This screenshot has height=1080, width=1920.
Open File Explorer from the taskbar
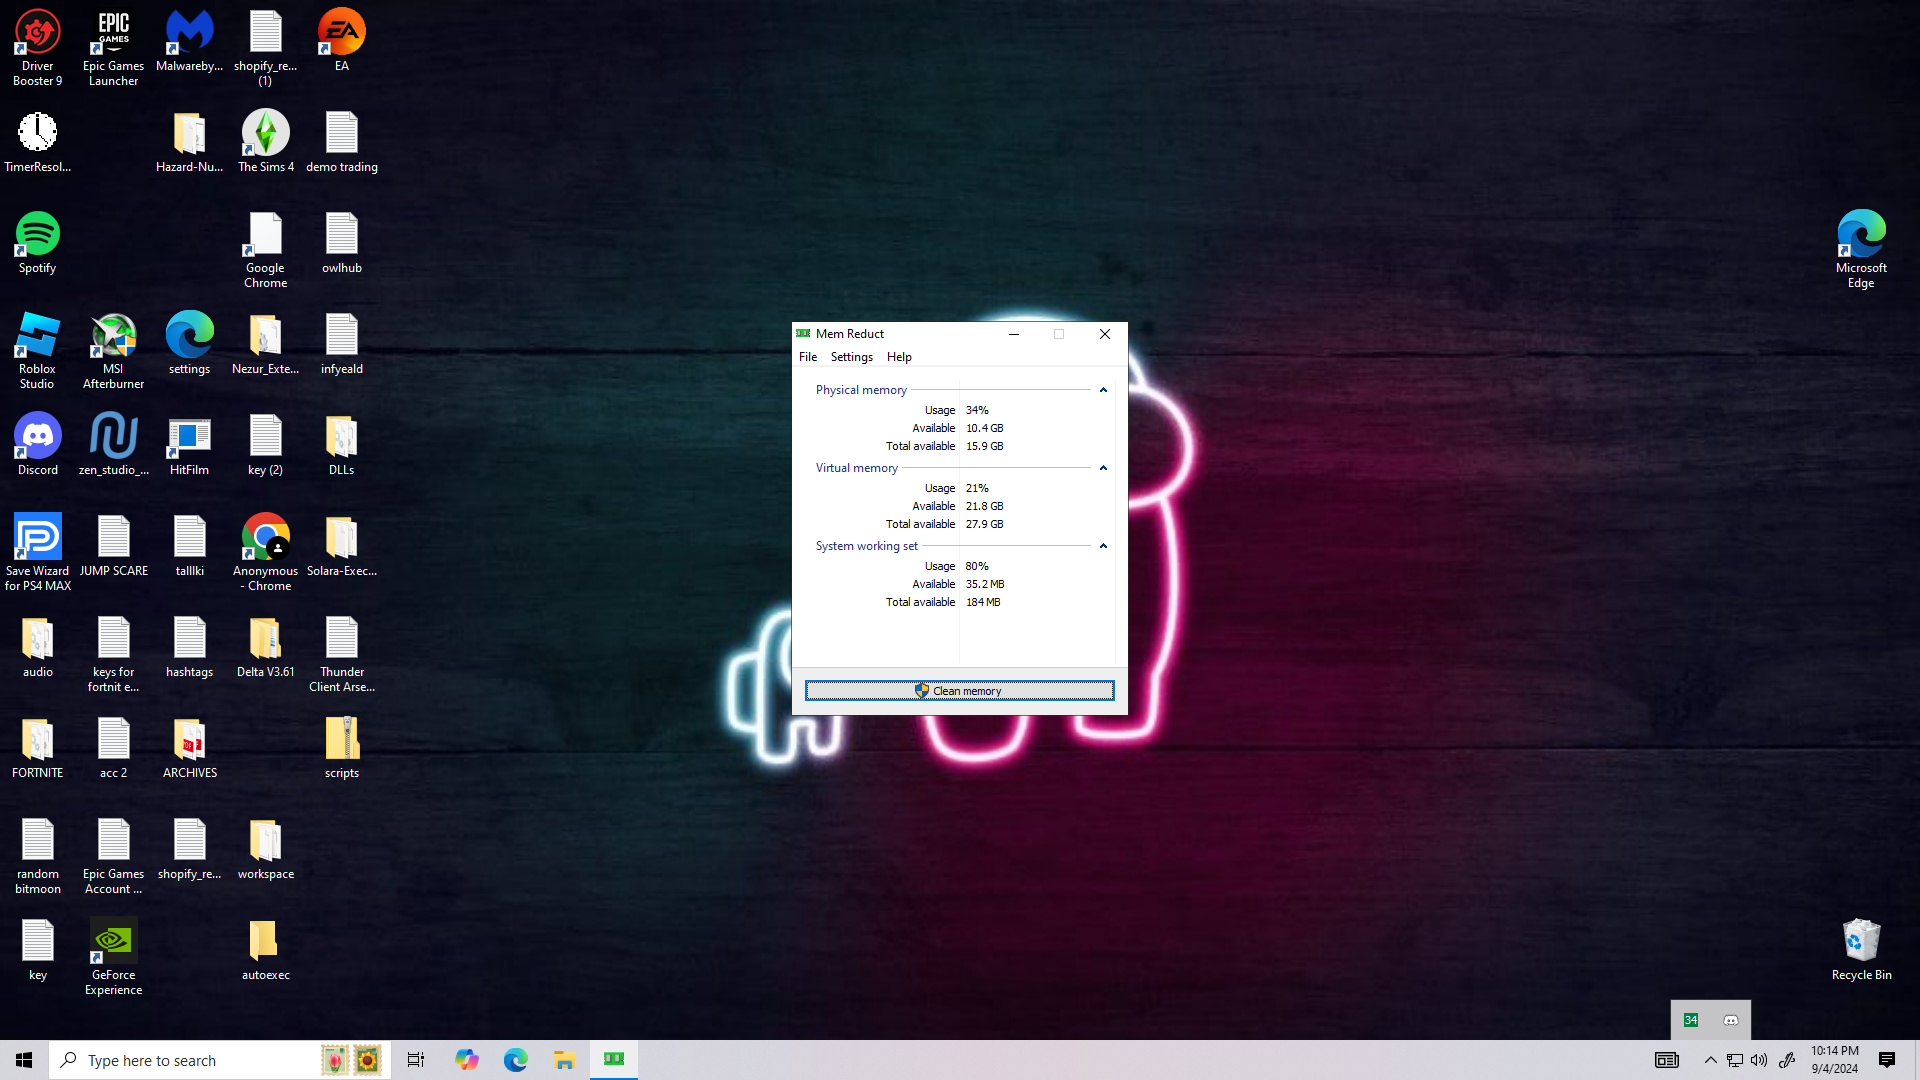point(564,1060)
